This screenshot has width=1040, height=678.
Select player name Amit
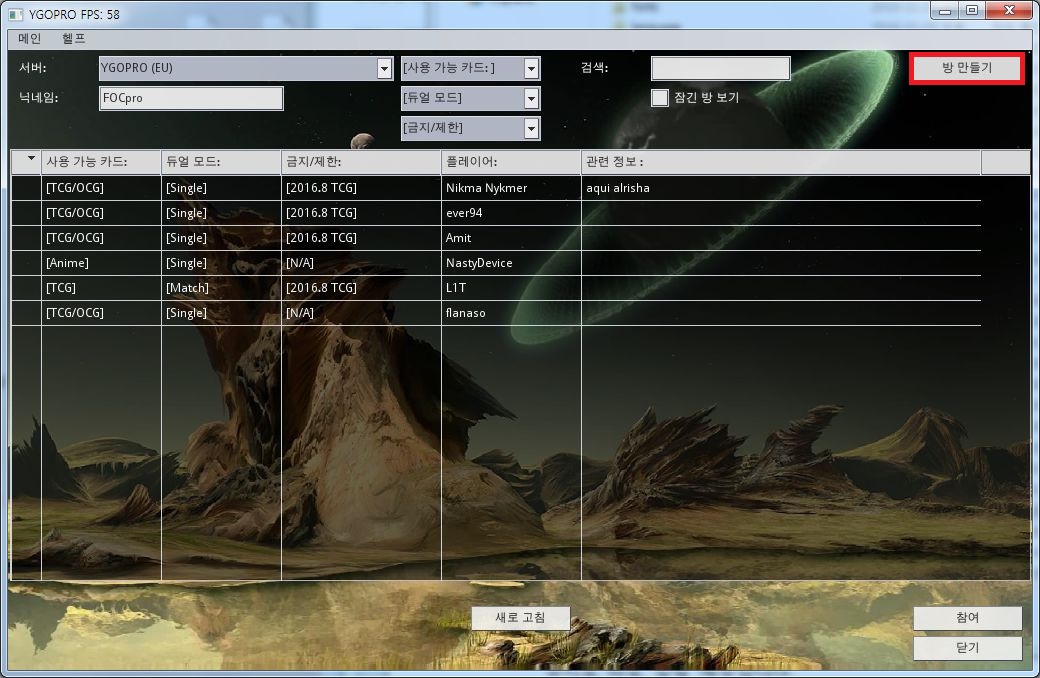tap(458, 237)
